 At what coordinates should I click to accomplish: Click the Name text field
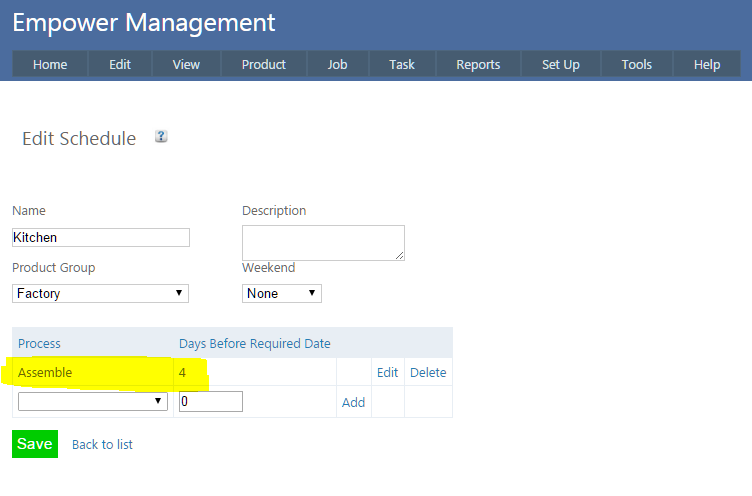point(100,238)
